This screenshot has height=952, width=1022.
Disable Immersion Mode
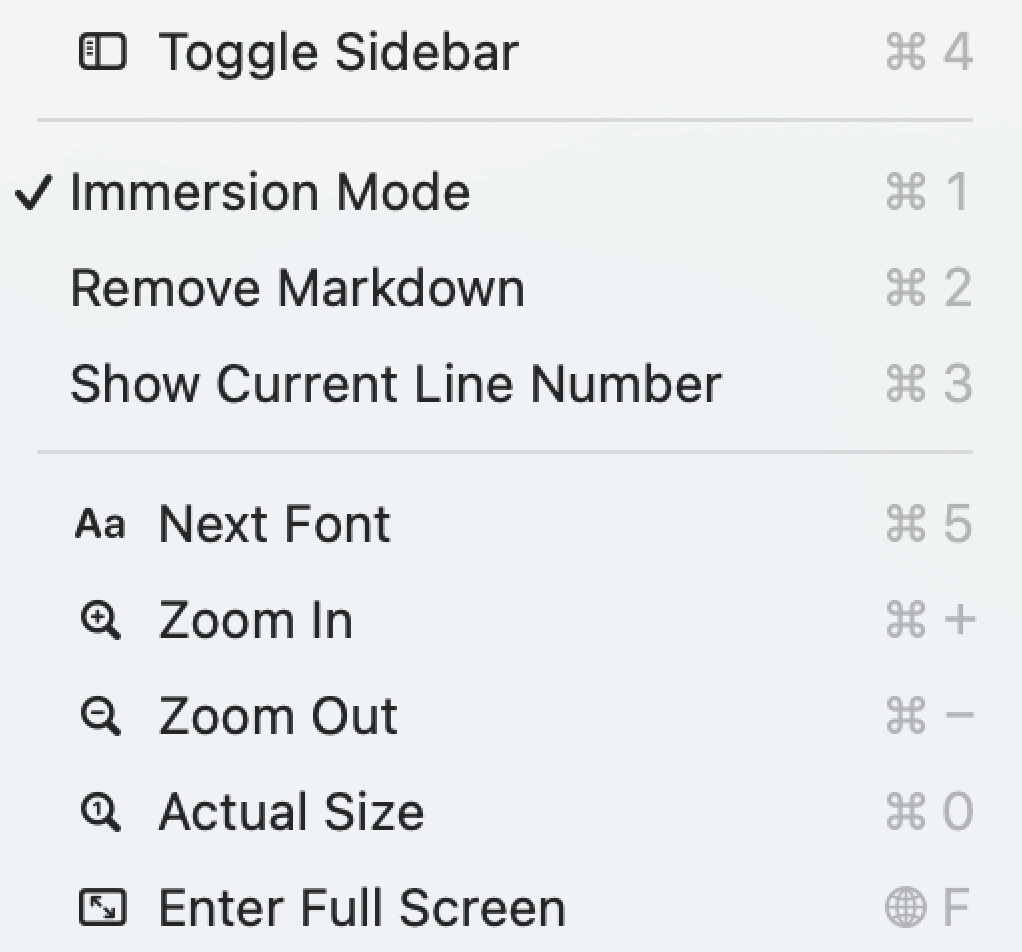[x=270, y=191]
